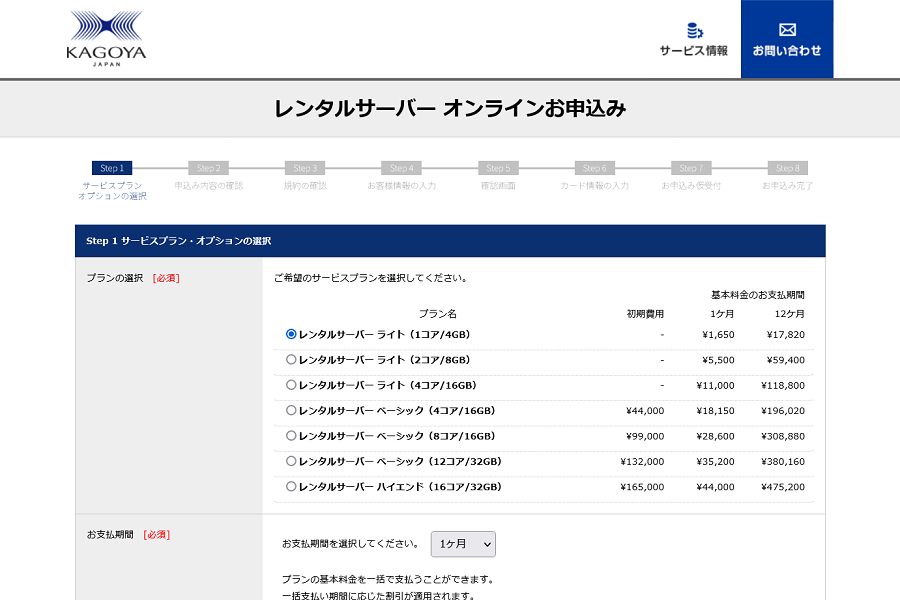Image resolution: width=900 pixels, height=600 pixels.
Task: Click the KAGOYA Japan logo
Action: coord(106,39)
